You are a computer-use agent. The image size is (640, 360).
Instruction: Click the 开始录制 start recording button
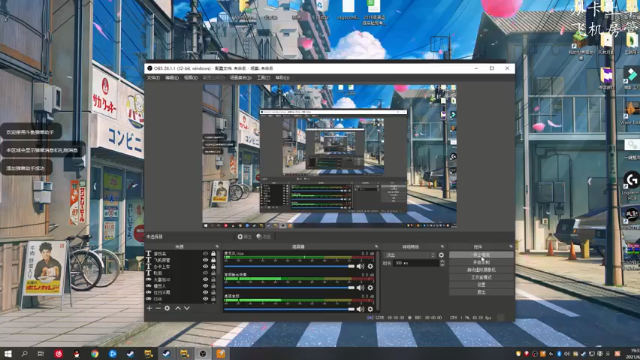click(481, 262)
